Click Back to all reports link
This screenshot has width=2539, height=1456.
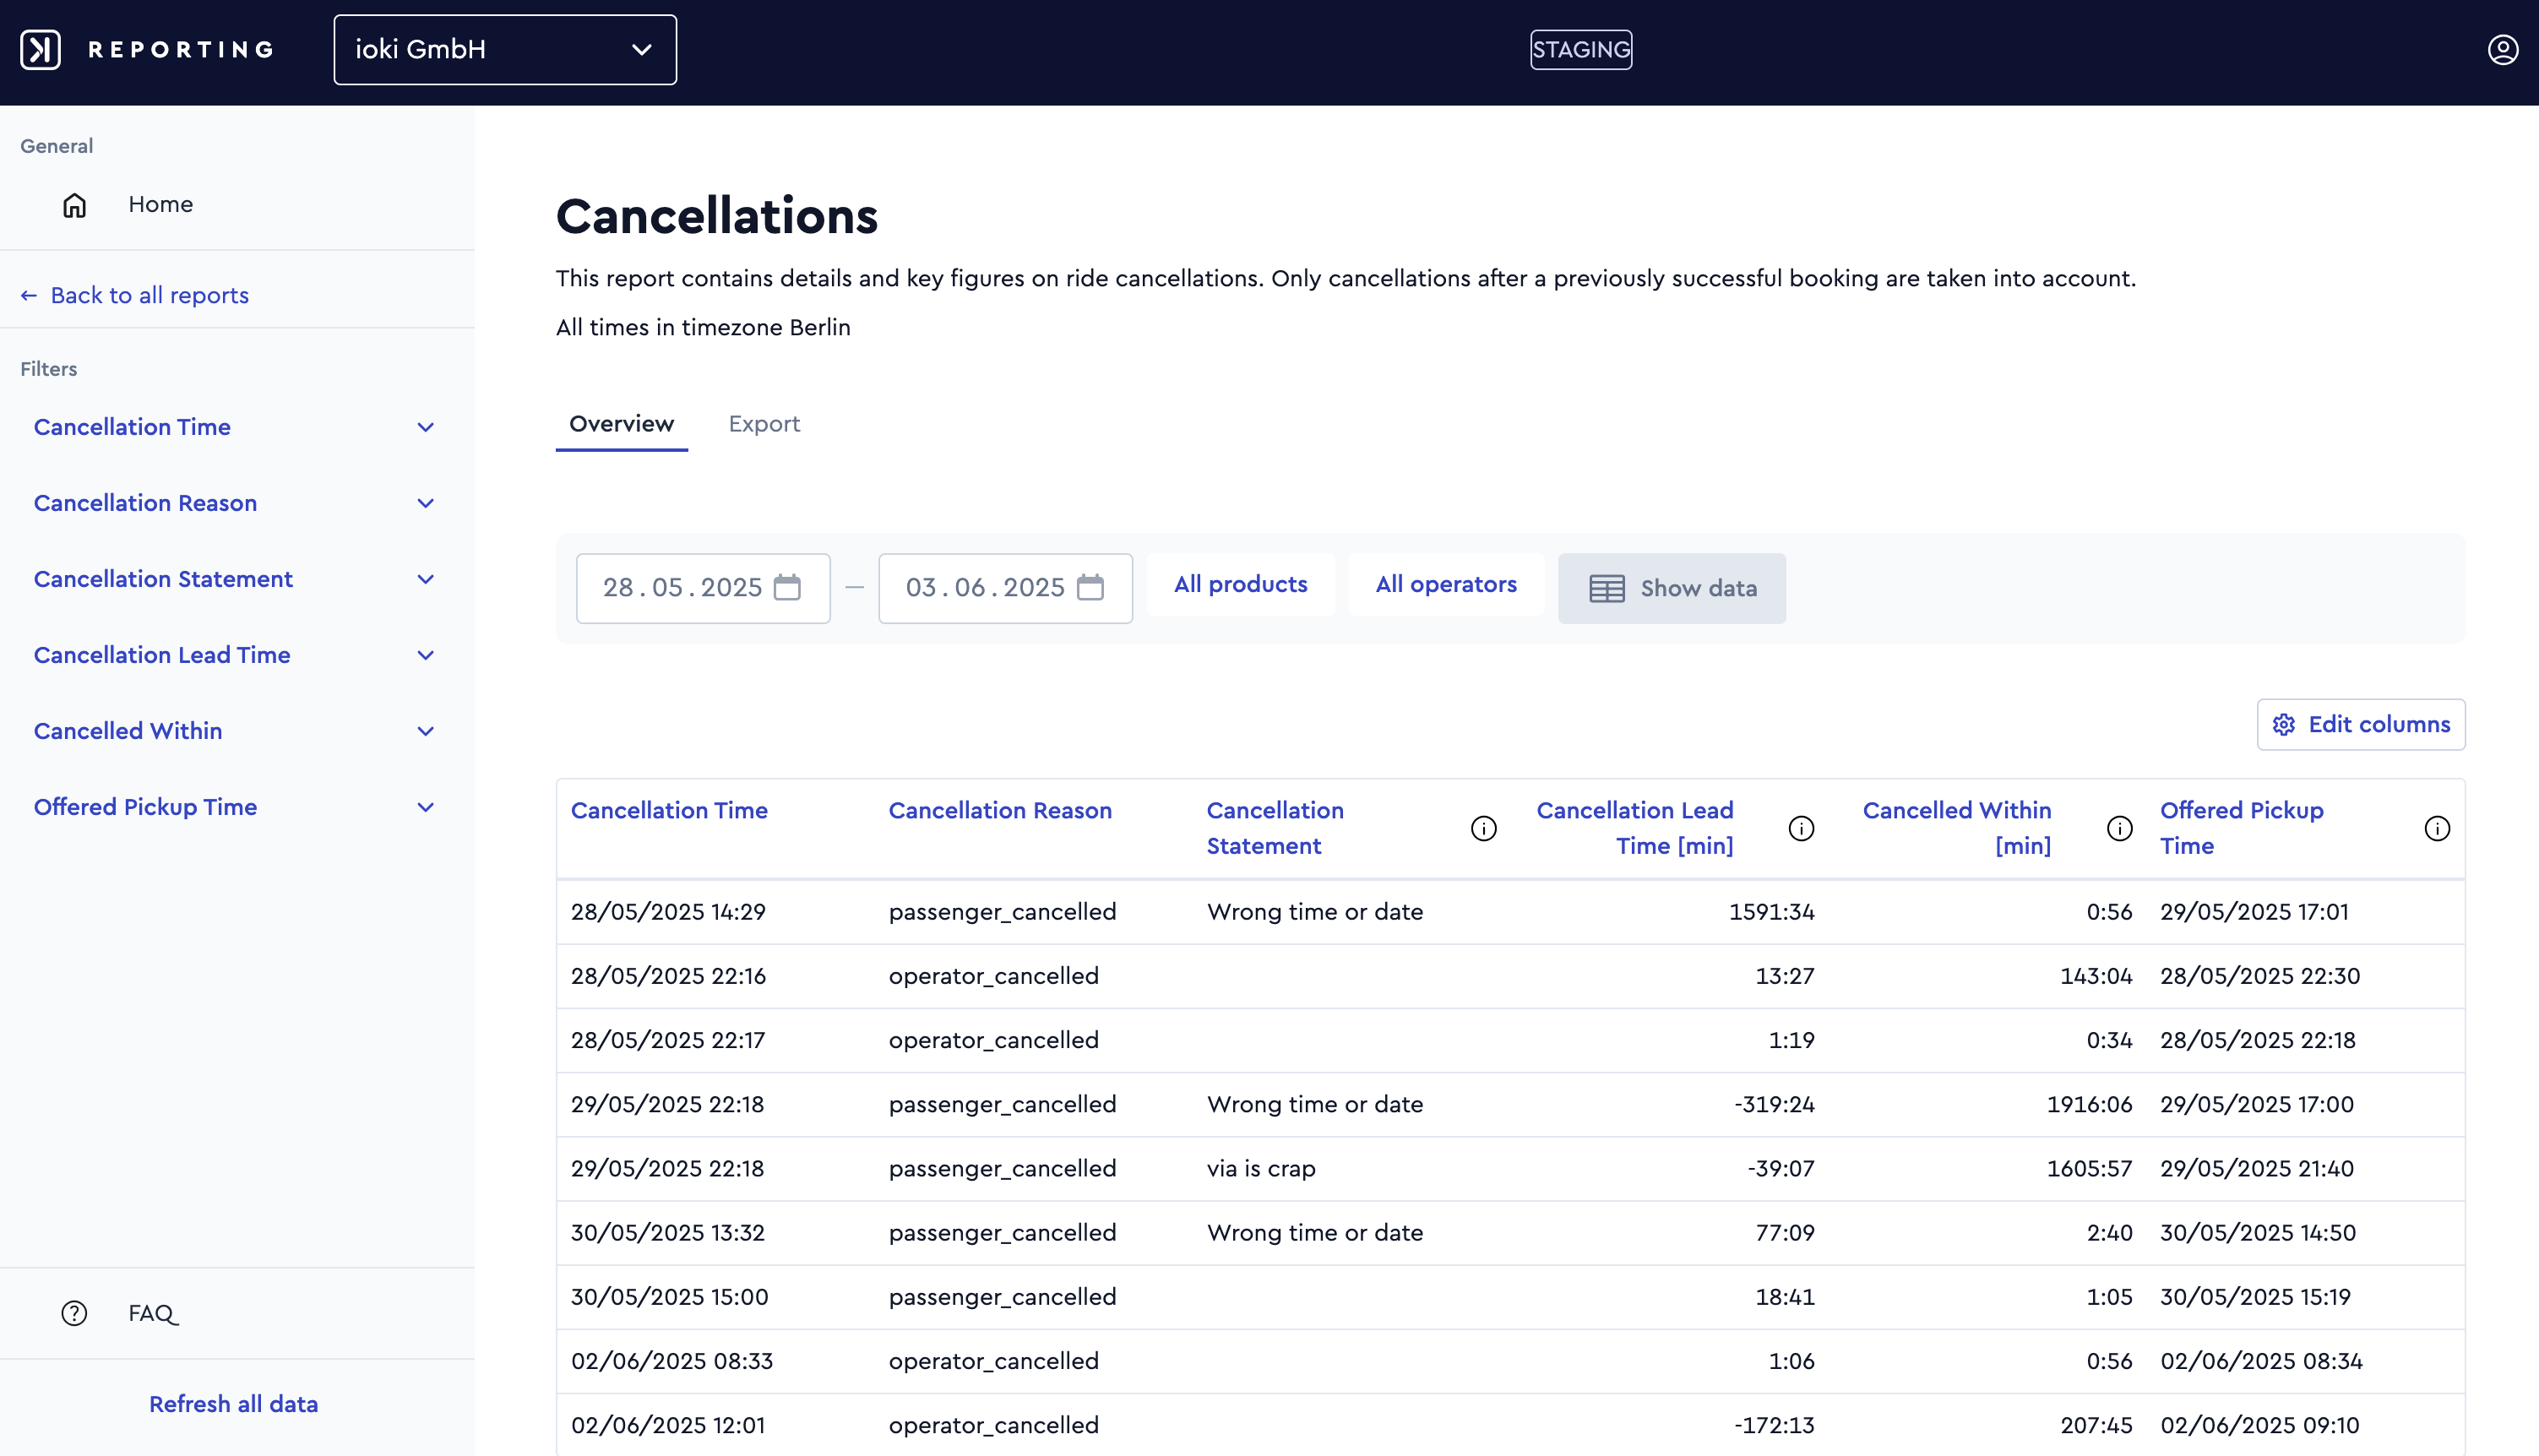[x=135, y=295]
